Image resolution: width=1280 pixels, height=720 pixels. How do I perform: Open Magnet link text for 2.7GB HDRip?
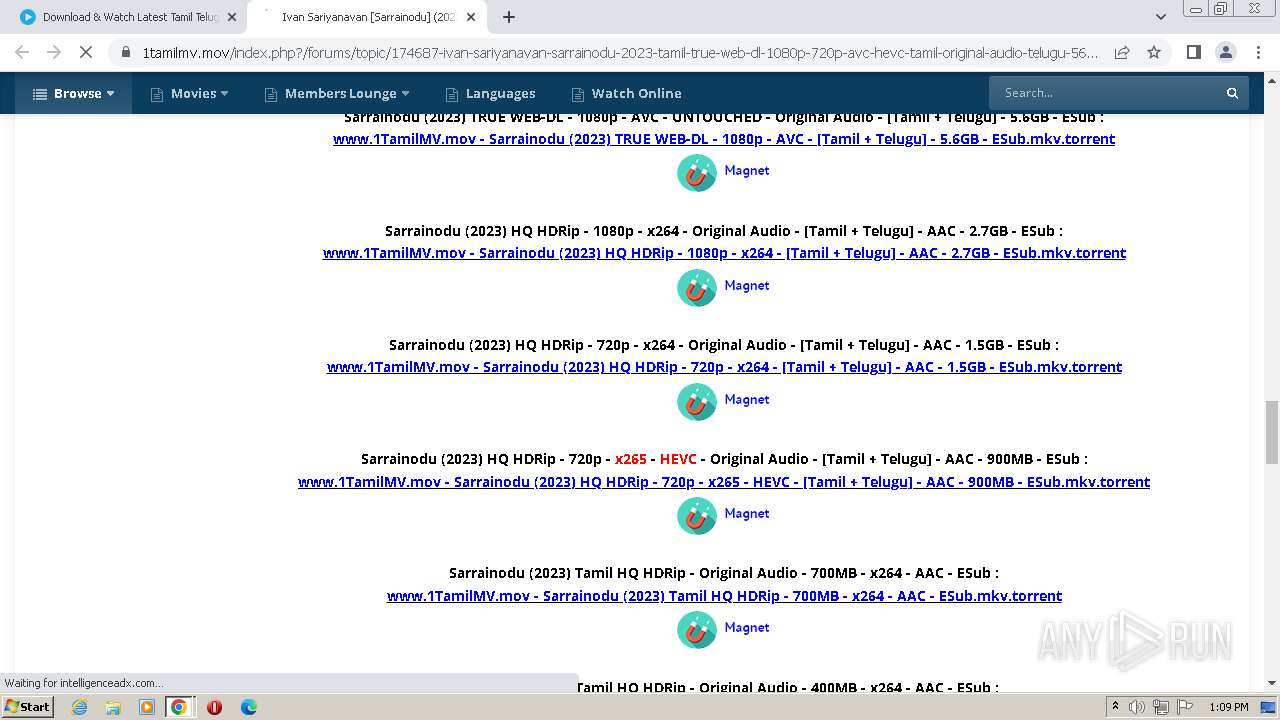[746, 285]
